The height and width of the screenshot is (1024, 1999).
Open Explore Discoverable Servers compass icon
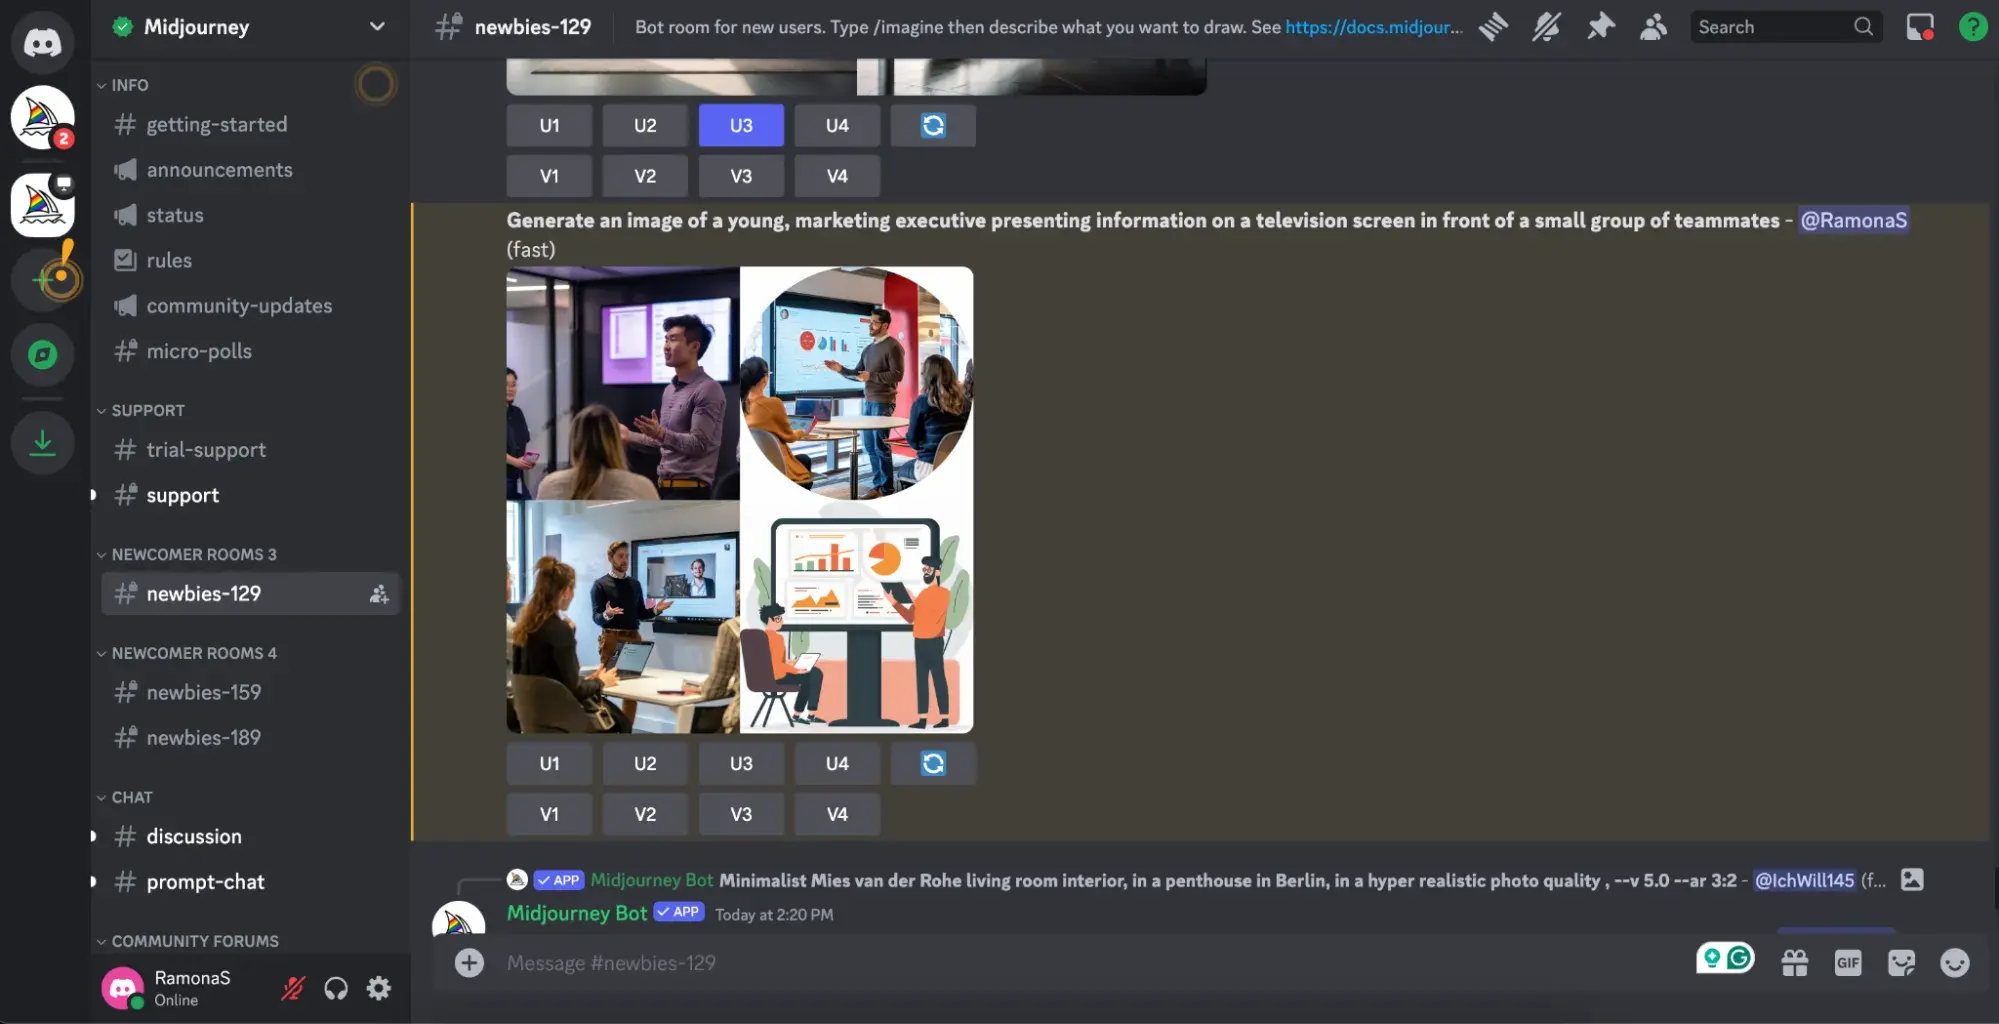tap(42, 354)
